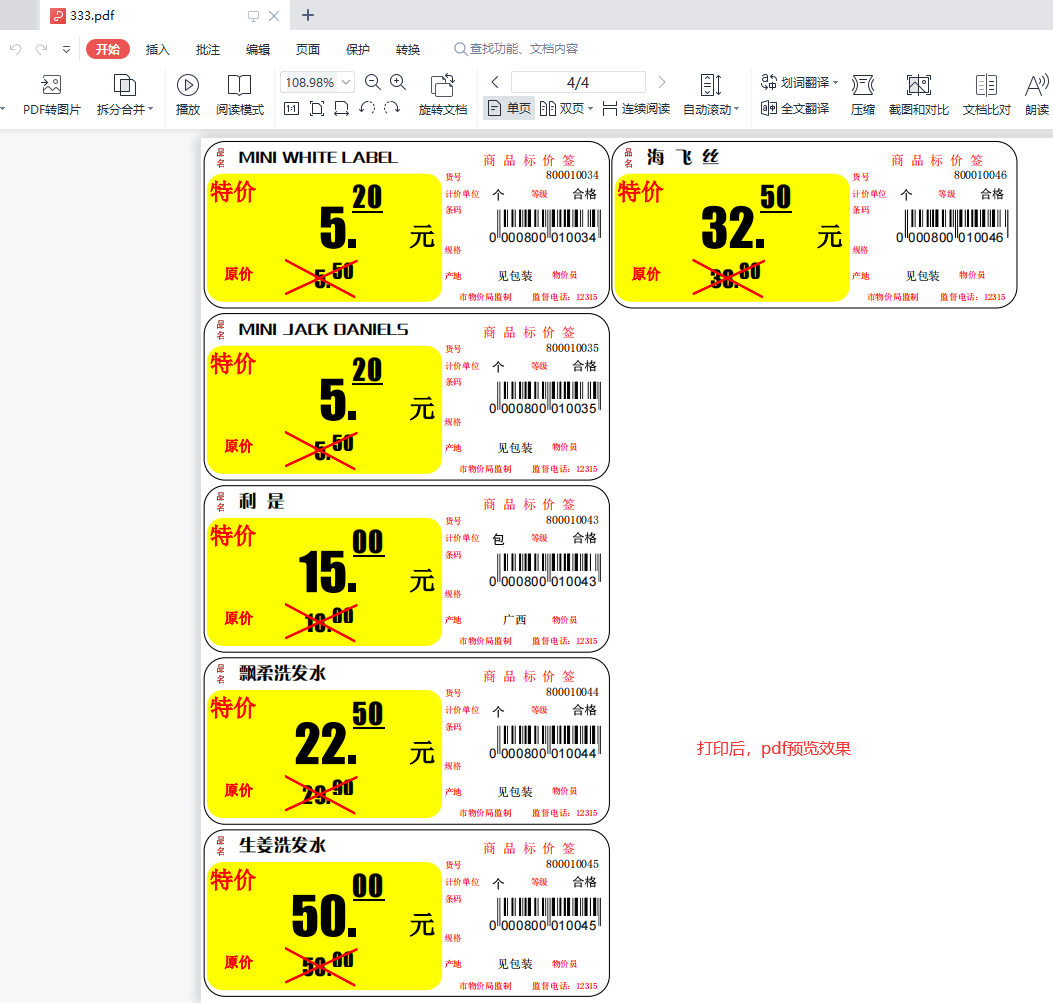This screenshot has height=1003, width=1053.
Task: Open the quick access customize dropdown
Action: pyautogui.click(x=66, y=49)
